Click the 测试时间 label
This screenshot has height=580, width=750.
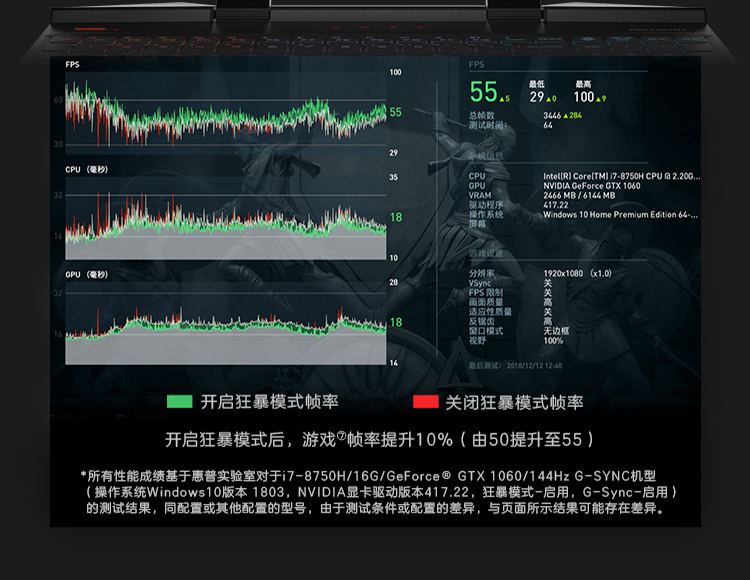click(486, 125)
